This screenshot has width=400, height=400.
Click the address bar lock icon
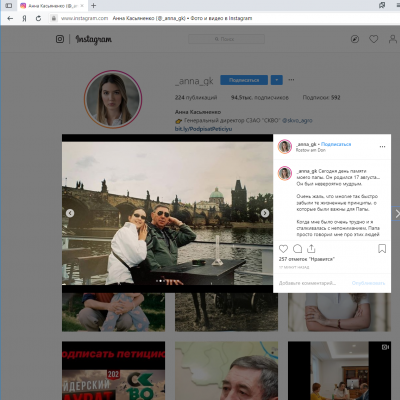53,18
